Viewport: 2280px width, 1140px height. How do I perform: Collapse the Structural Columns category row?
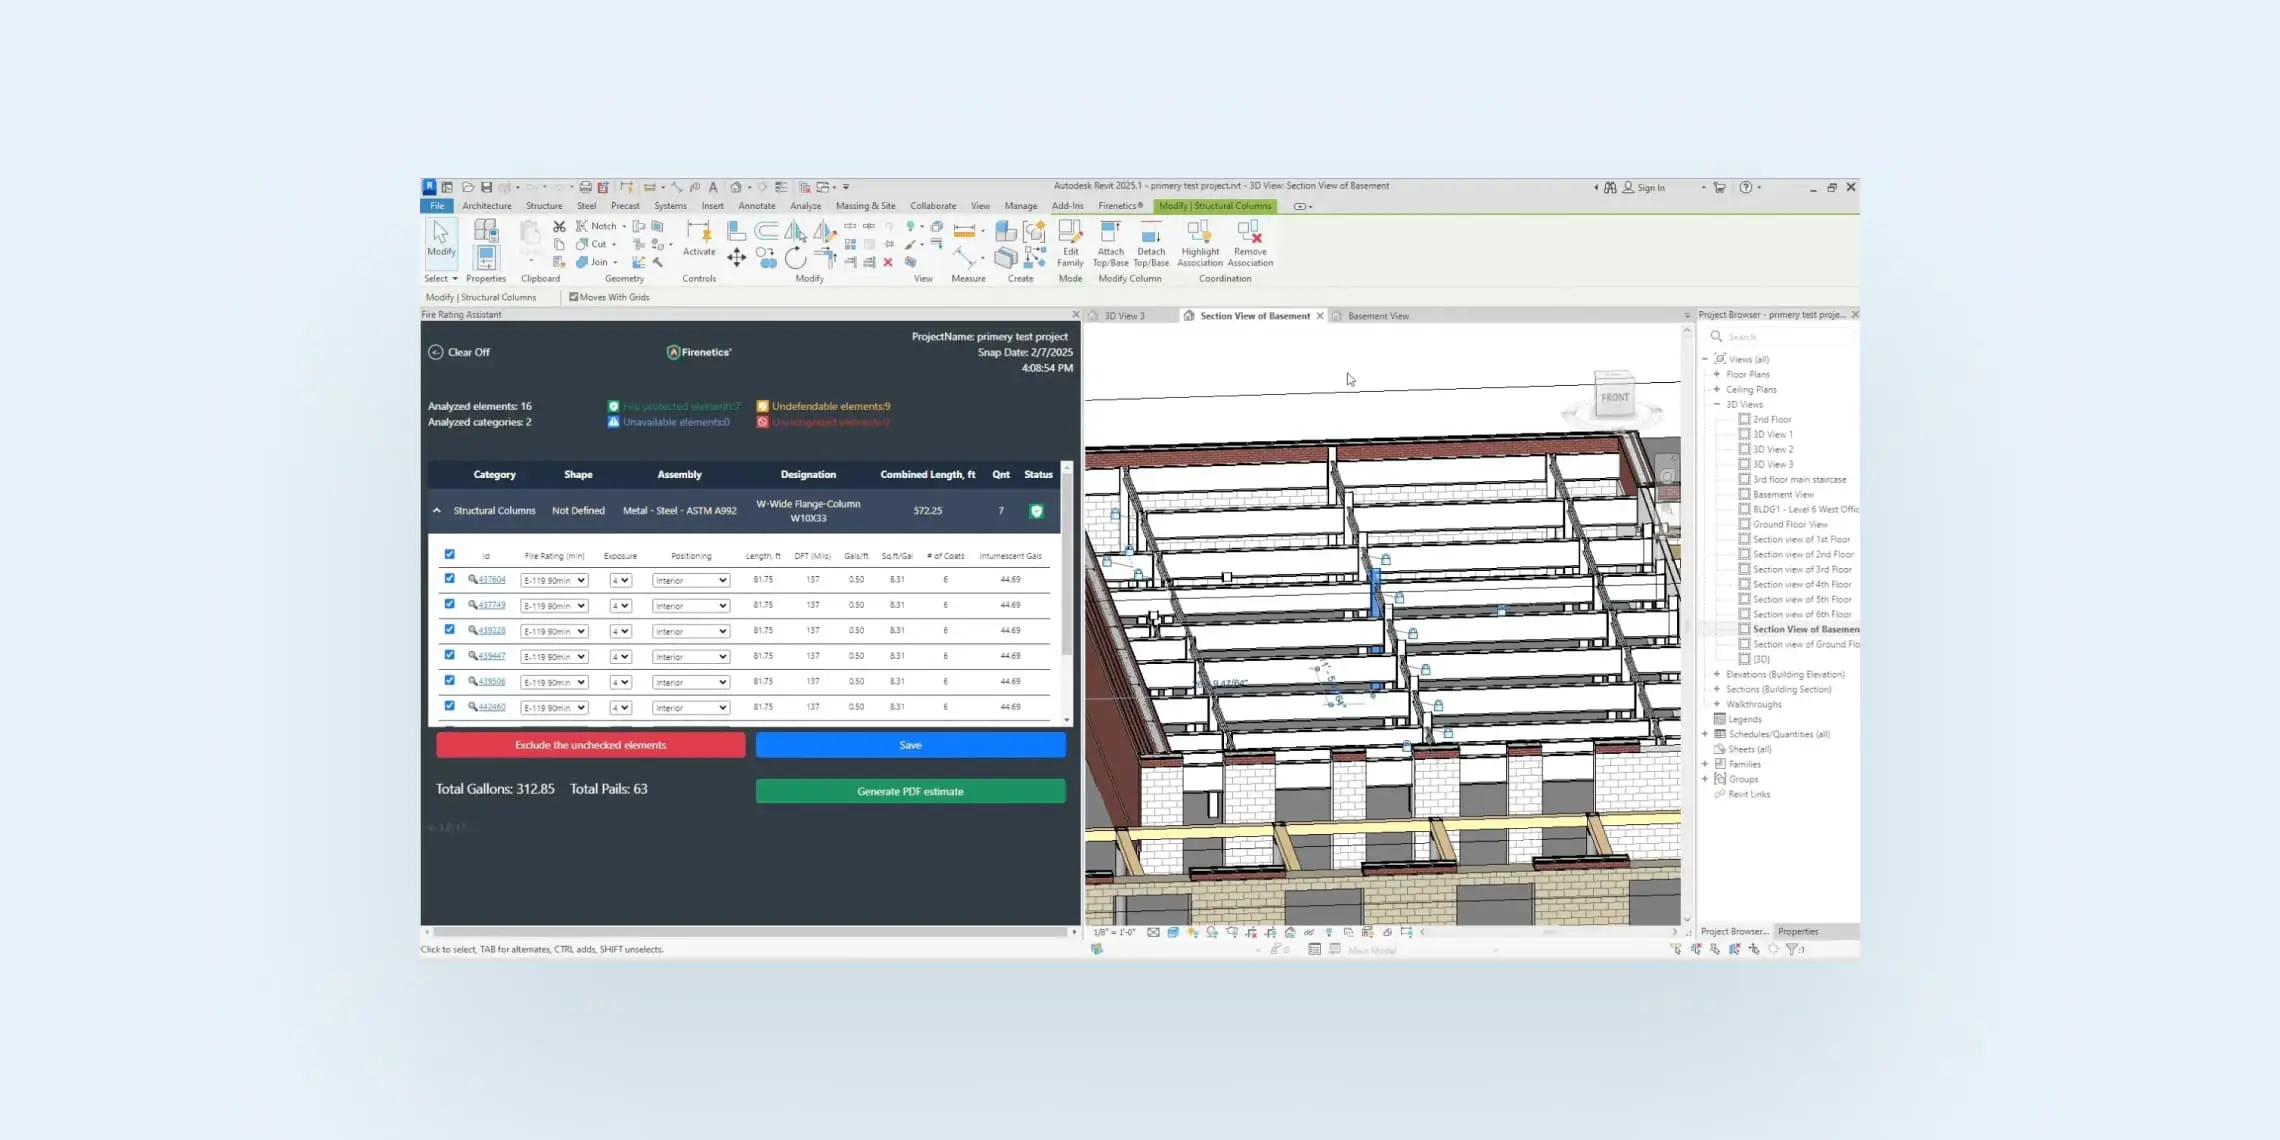[437, 511]
